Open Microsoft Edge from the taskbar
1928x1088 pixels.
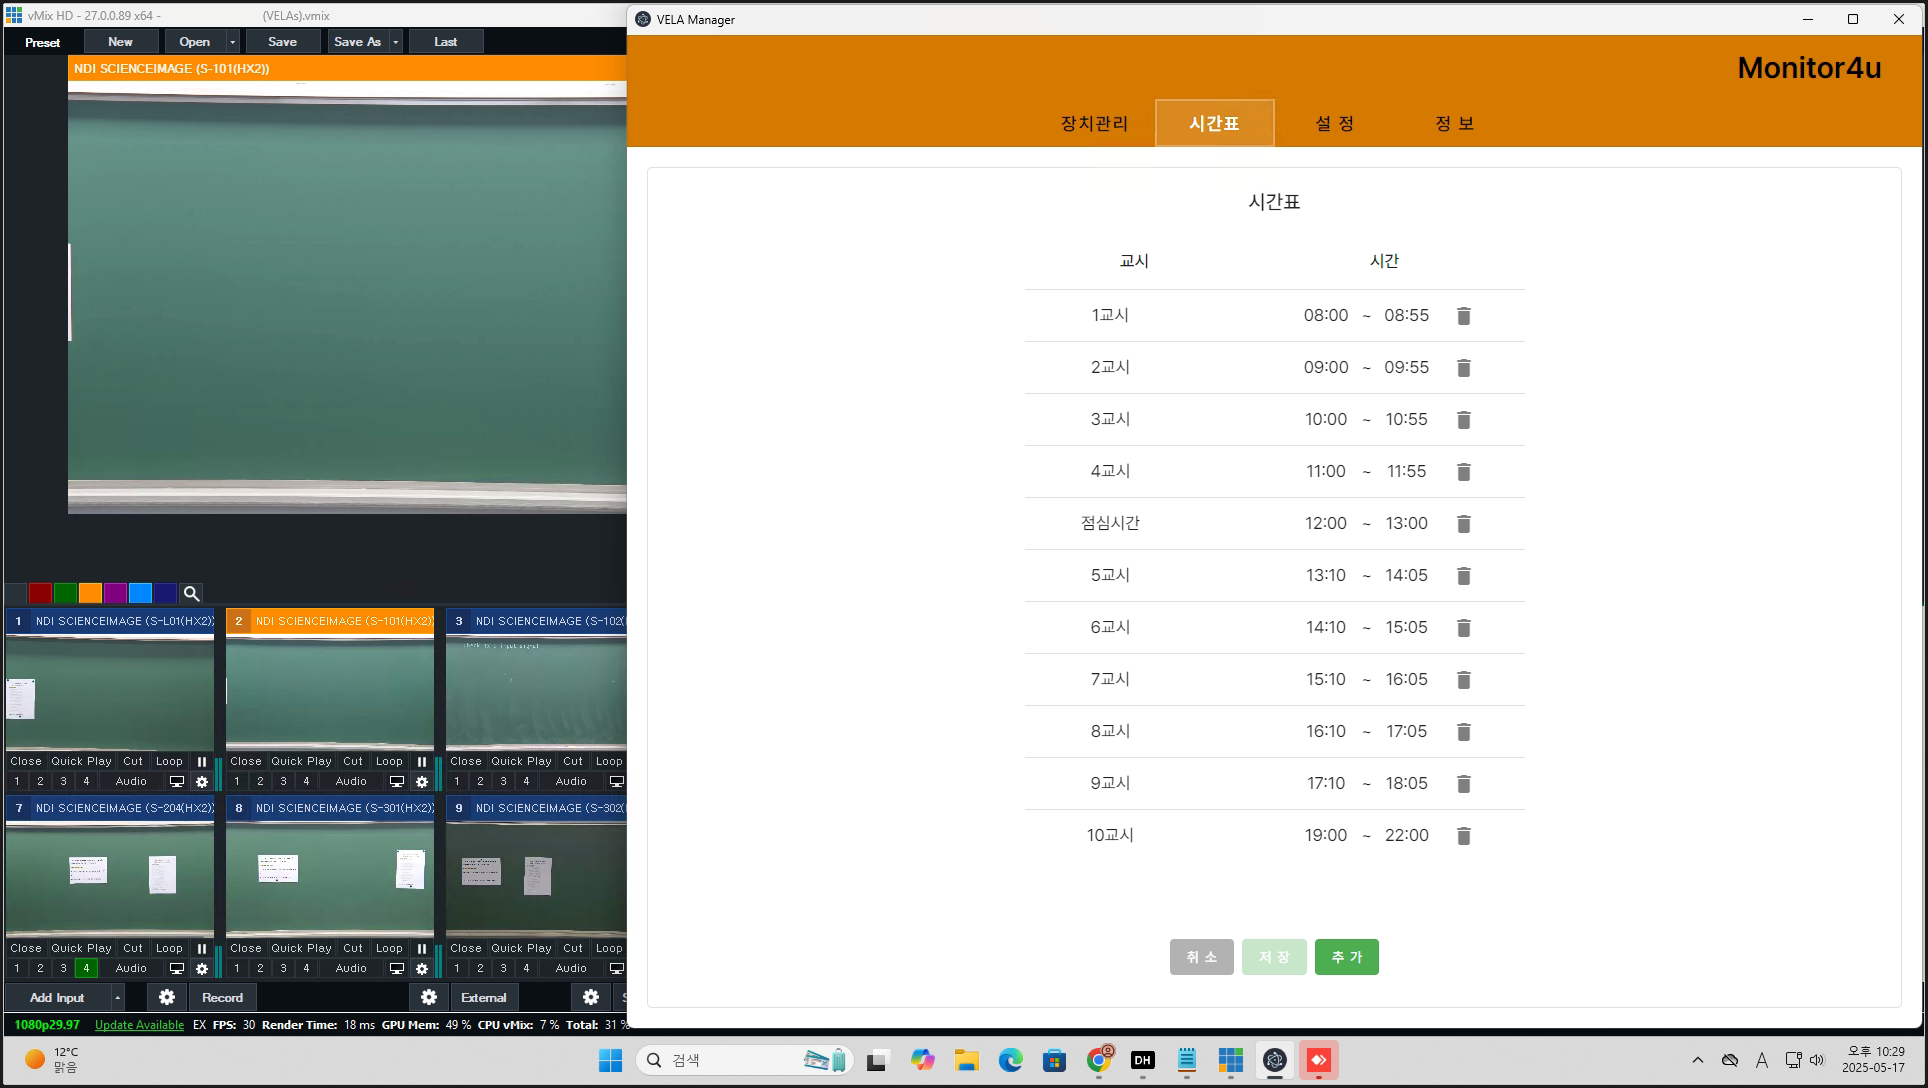tap(1010, 1060)
